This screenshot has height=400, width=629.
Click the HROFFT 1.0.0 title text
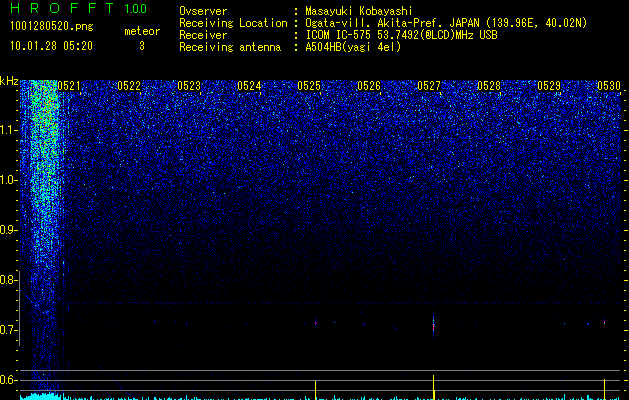(x=78, y=8)
